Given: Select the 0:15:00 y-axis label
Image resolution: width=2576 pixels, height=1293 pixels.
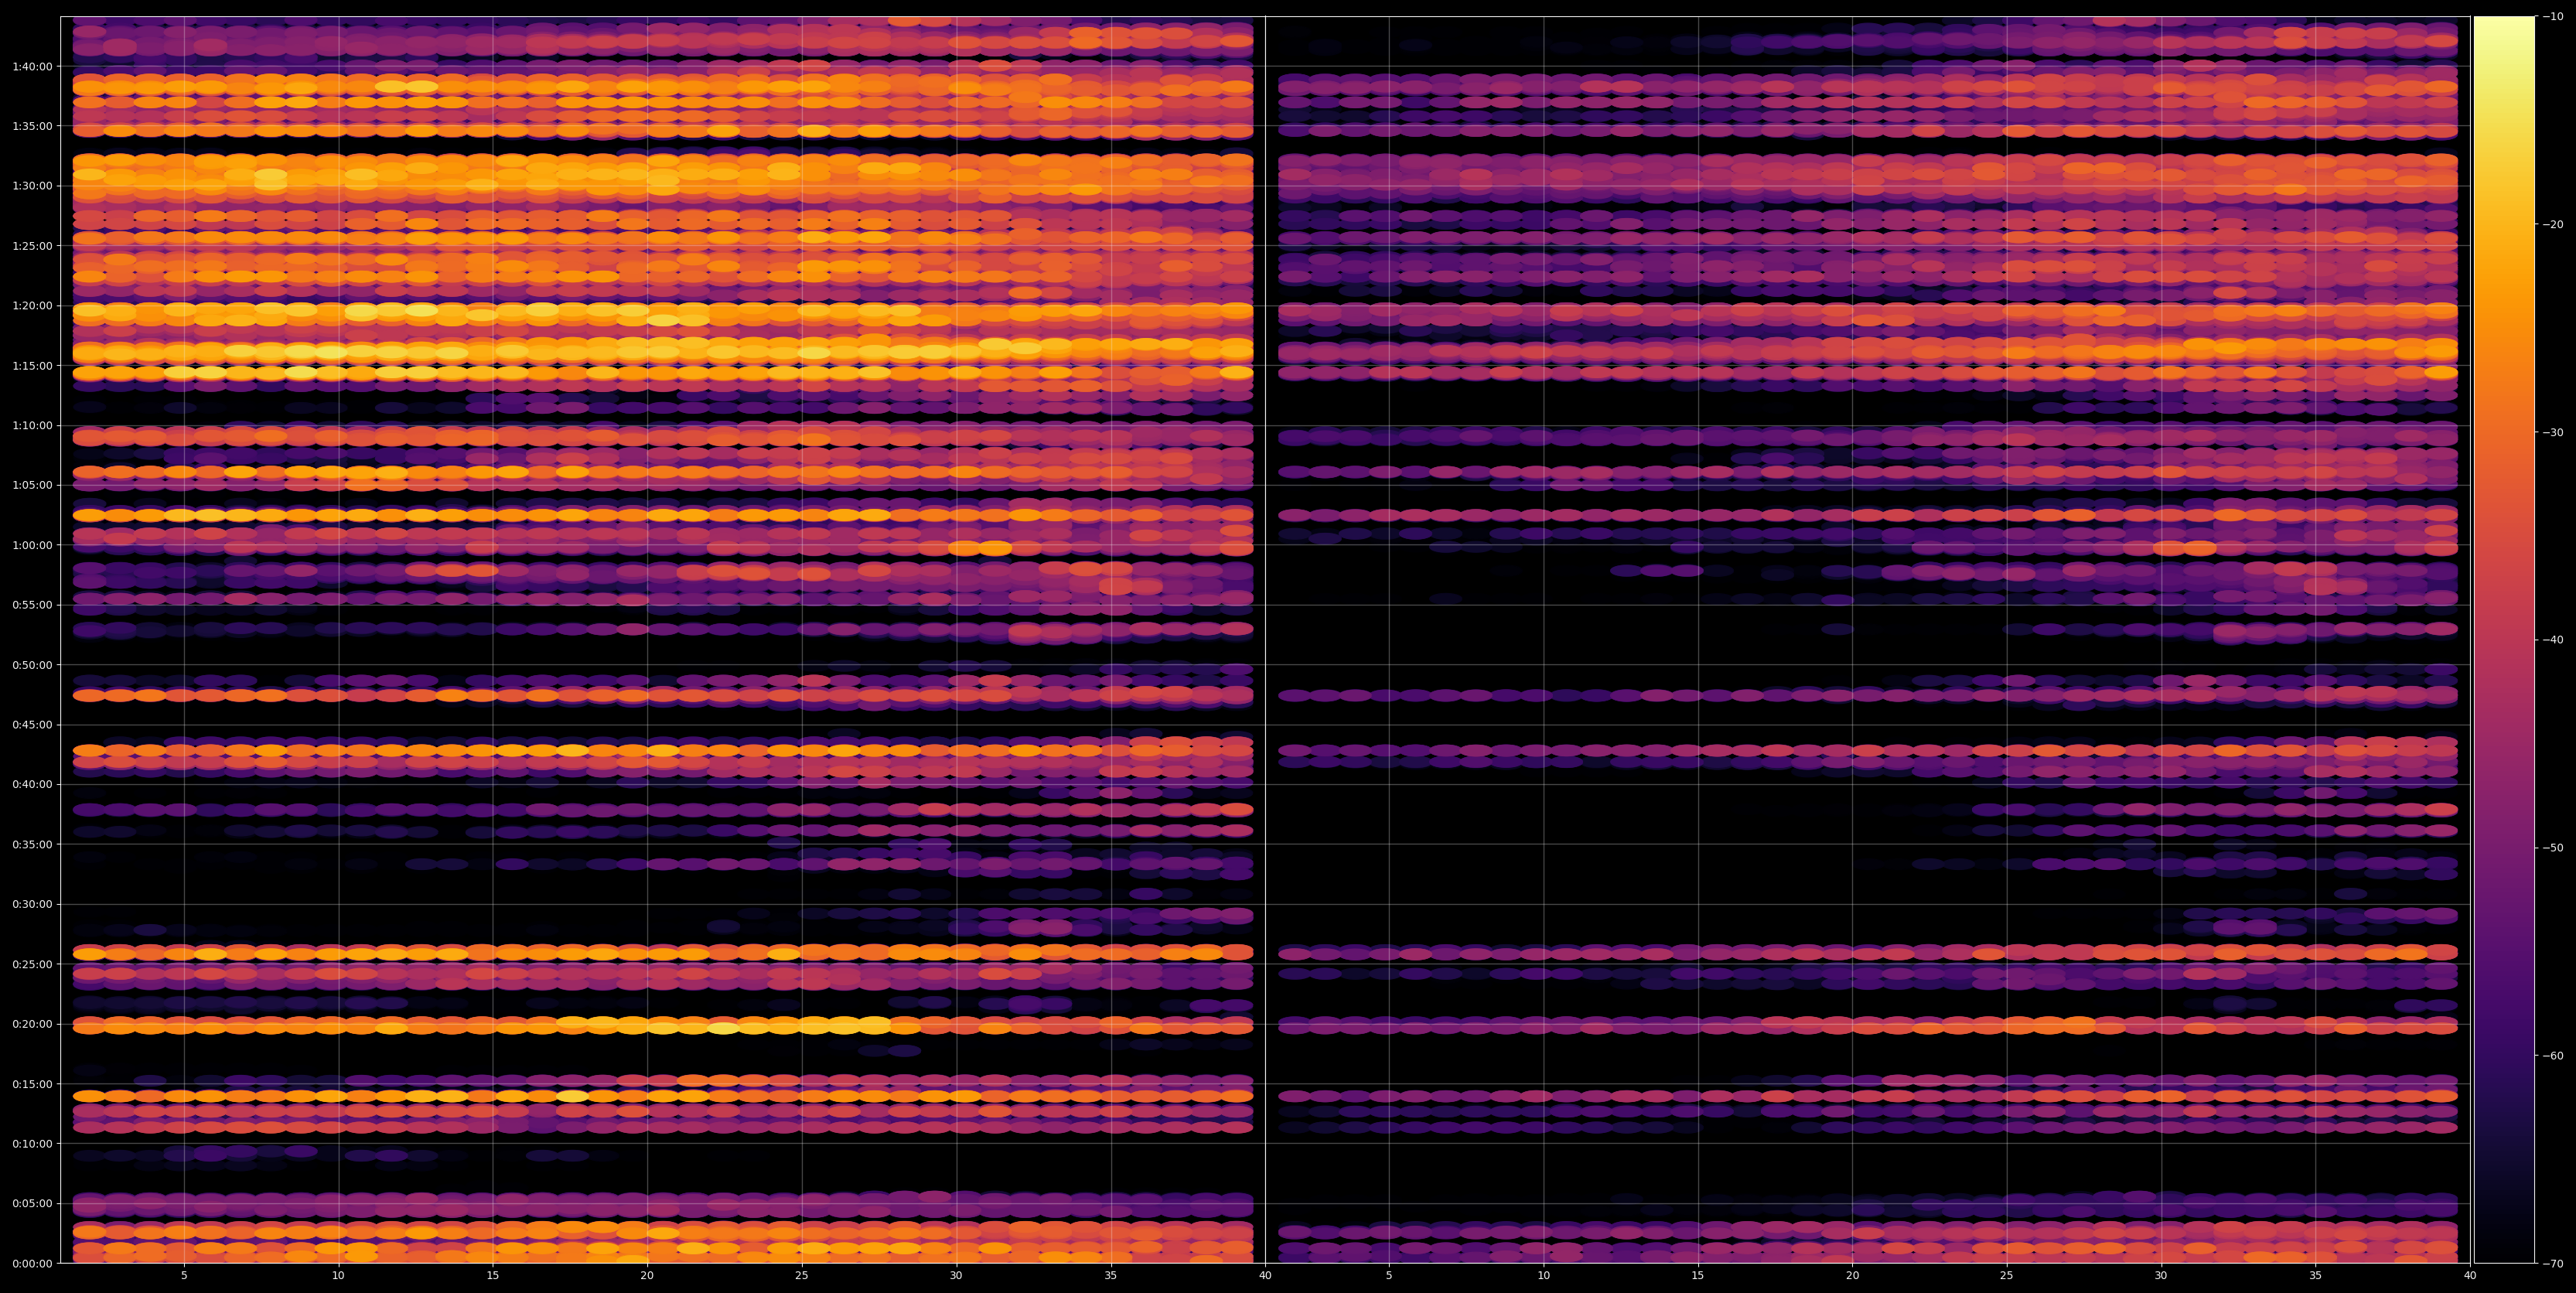Looking at the screenshot, I should click(32, 1084).
